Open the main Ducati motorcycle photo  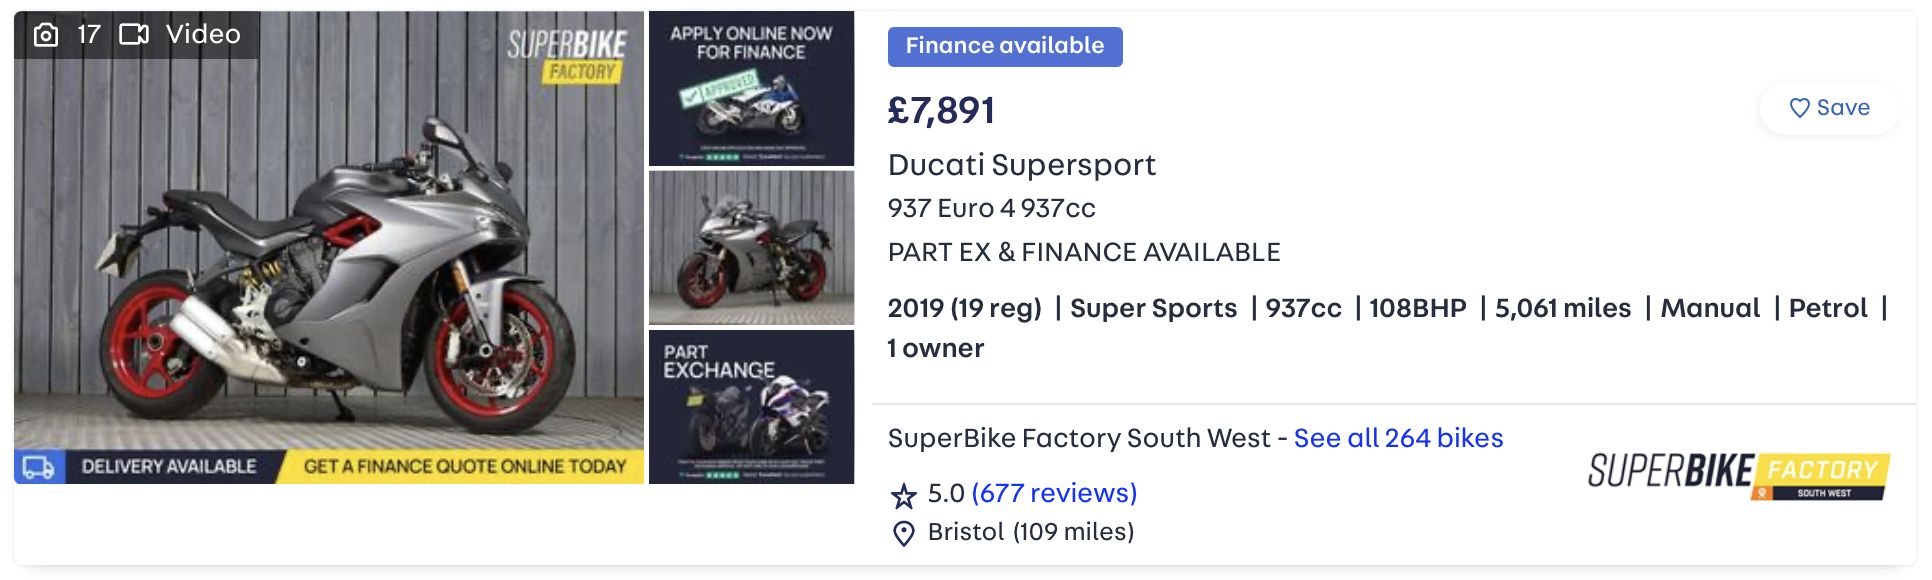pos(329,247)
